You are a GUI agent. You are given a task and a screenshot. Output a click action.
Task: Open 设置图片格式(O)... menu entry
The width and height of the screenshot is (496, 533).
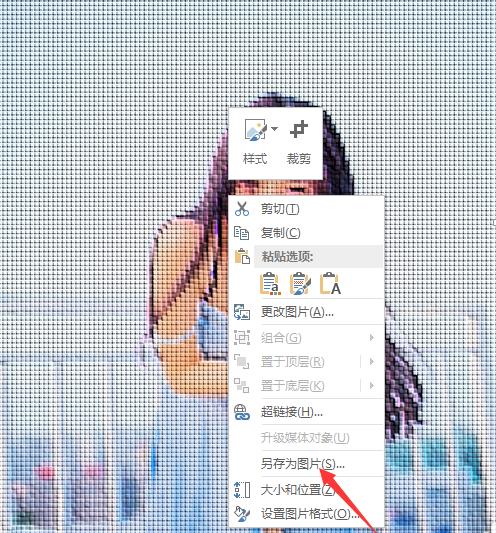point(309,514)
